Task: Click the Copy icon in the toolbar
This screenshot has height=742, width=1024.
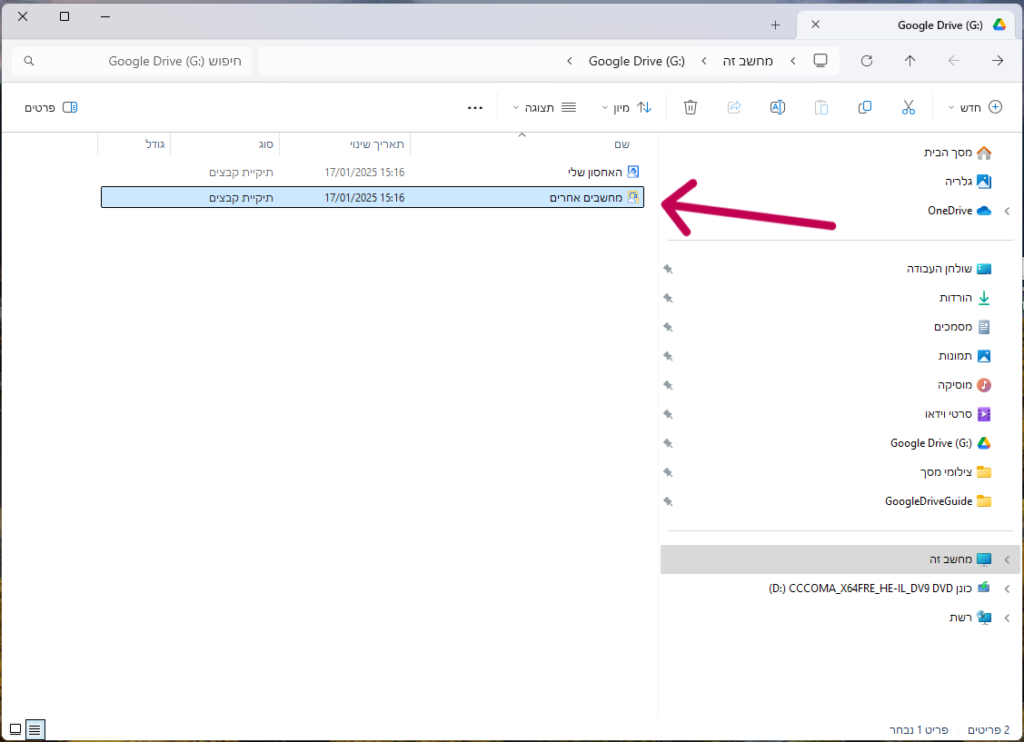Action: pyautogui.click(x=865, y=107)
